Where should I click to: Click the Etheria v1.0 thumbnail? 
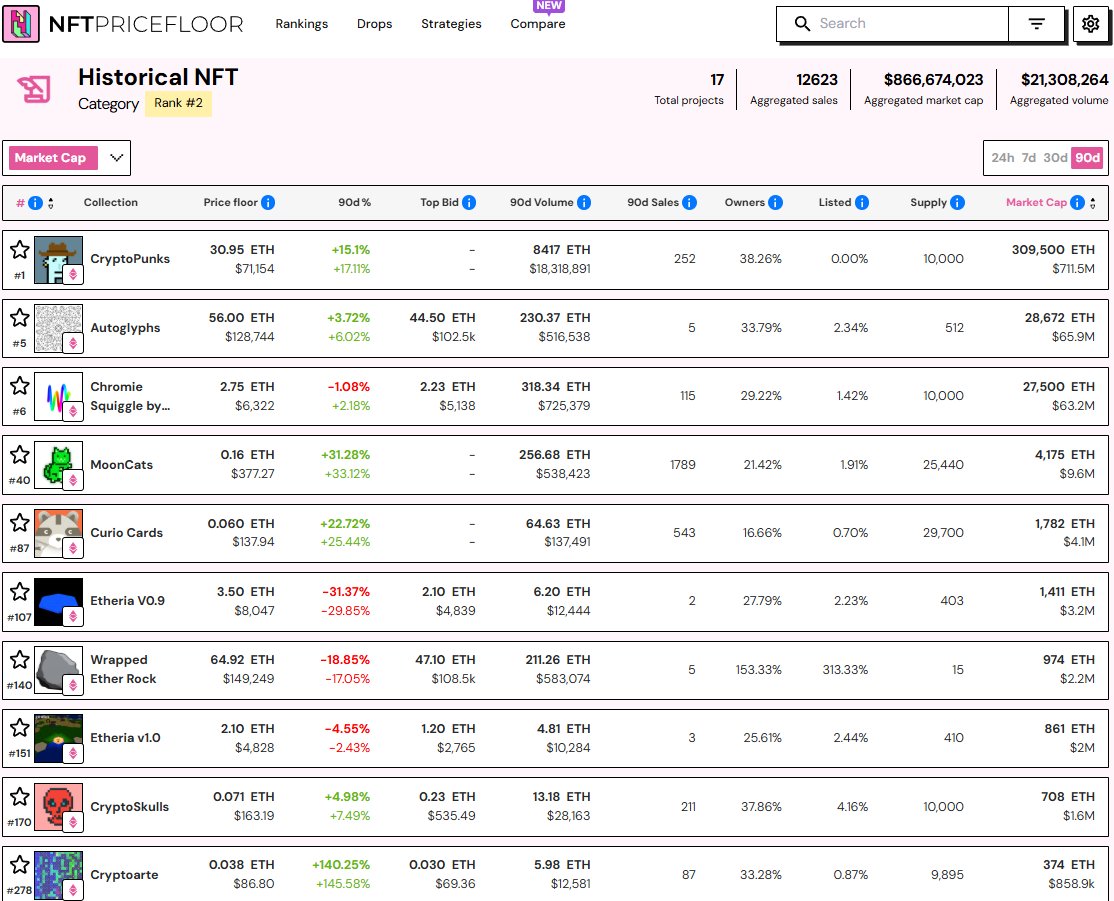tap(58, 738)
